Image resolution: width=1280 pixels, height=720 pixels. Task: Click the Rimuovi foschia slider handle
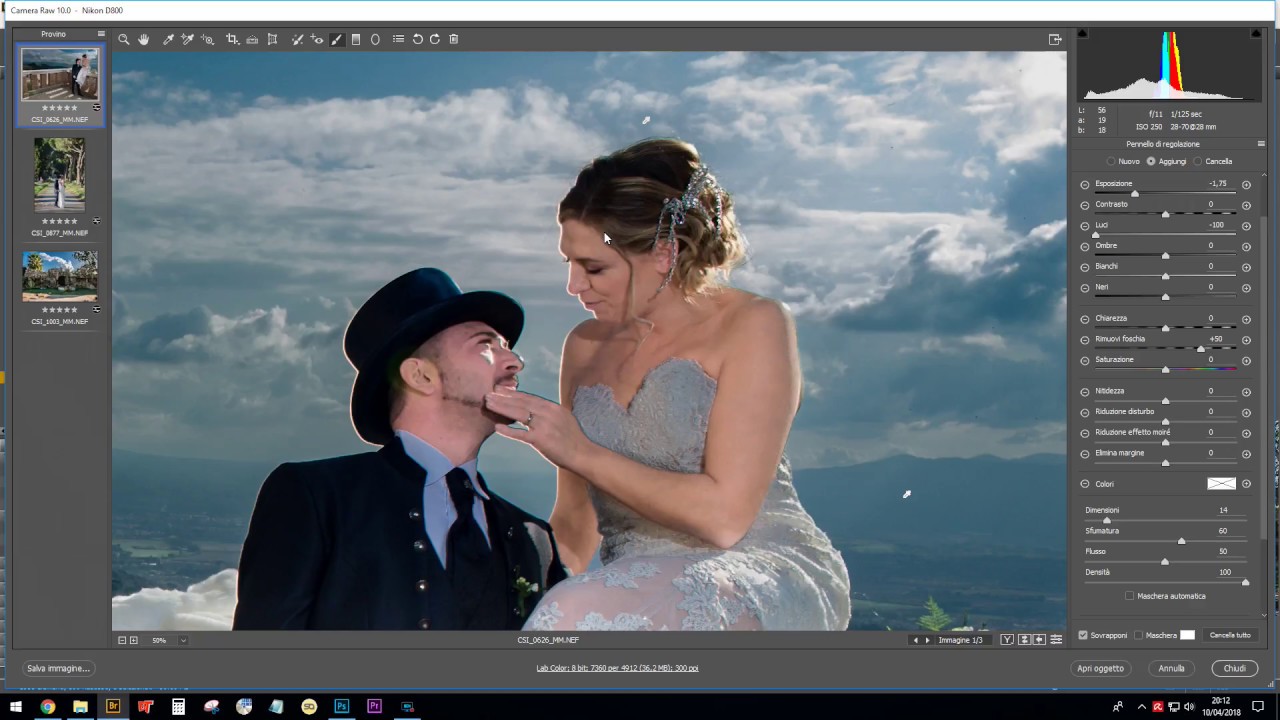[x=1201, y=348]
